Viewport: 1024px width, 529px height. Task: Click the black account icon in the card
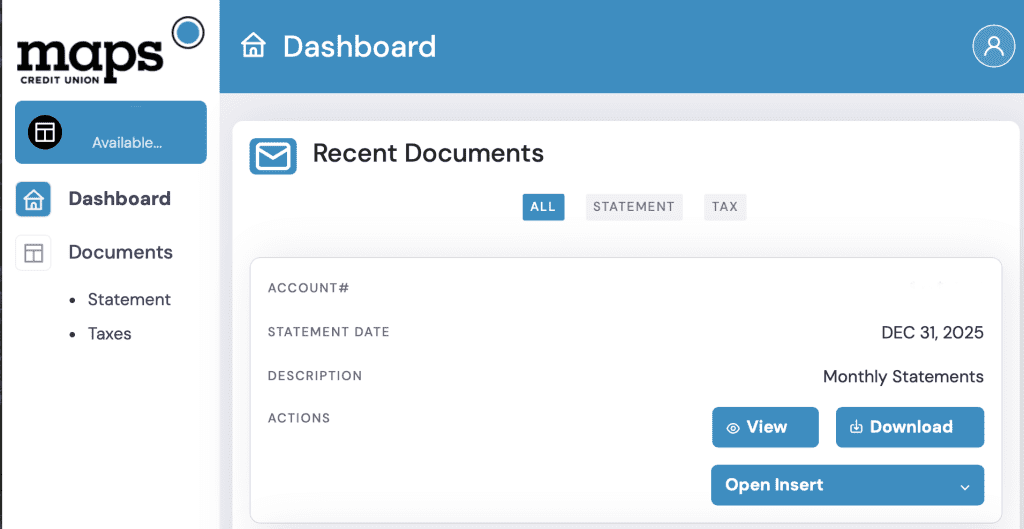45,131
